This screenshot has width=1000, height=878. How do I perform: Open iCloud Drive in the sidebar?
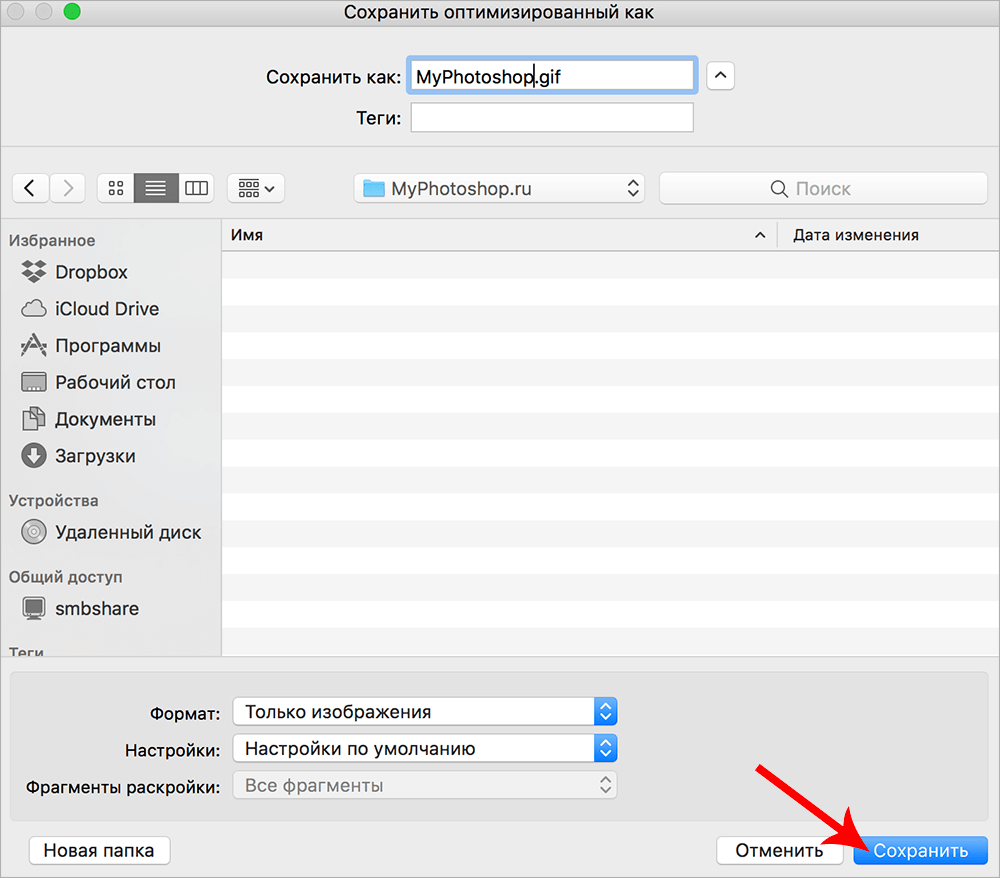pos(107,309)
